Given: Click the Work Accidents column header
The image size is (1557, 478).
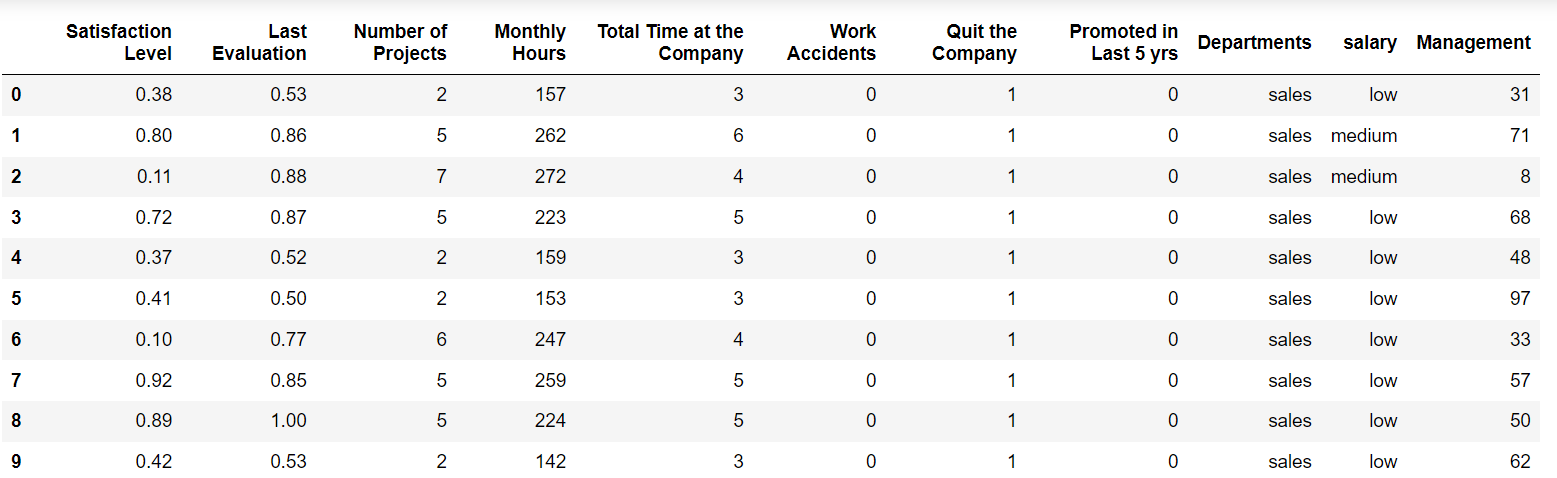Looking at the screenshot, I should click(831, 43).
